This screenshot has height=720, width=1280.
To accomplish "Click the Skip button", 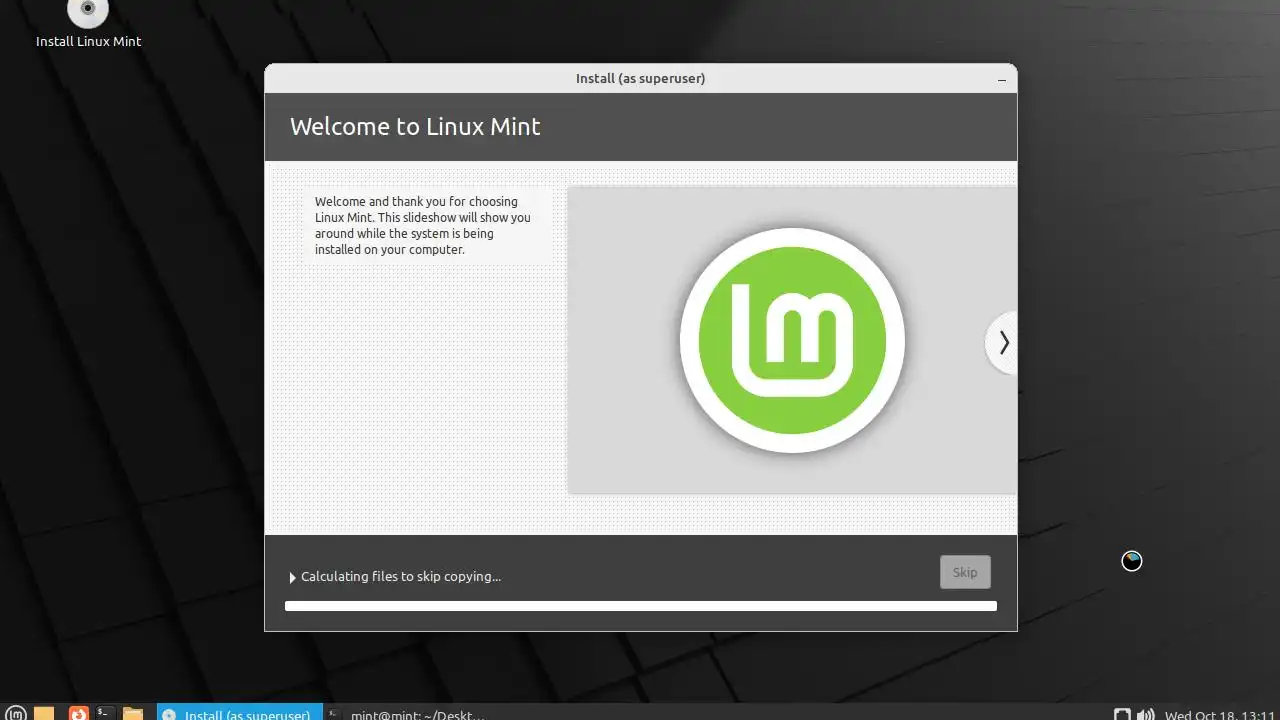I will coord(965,572).
